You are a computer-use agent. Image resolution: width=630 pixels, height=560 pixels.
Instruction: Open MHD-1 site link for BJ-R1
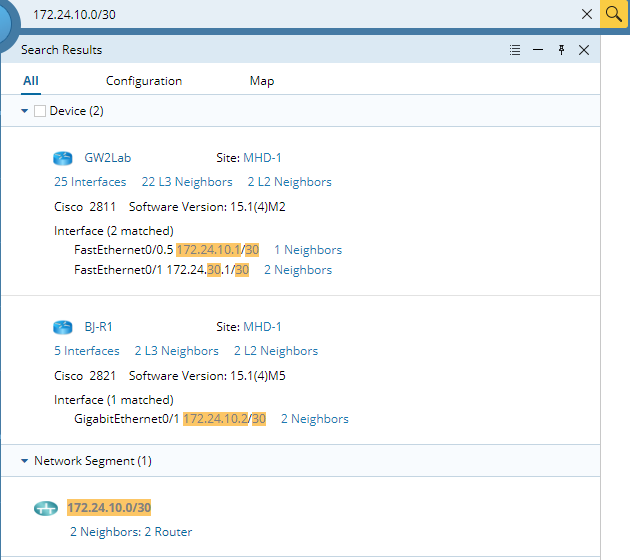pyautogui.click(x=262, y=327)
